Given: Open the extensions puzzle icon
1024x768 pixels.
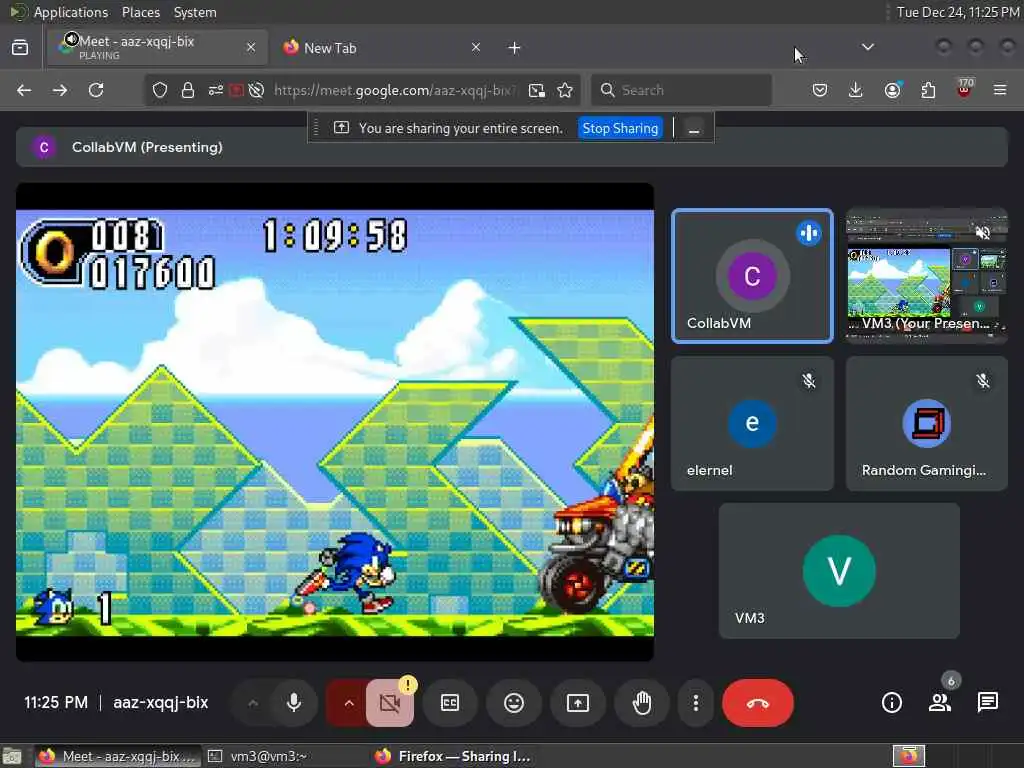Looking at the screenshot, I should (x=928, y=90).
